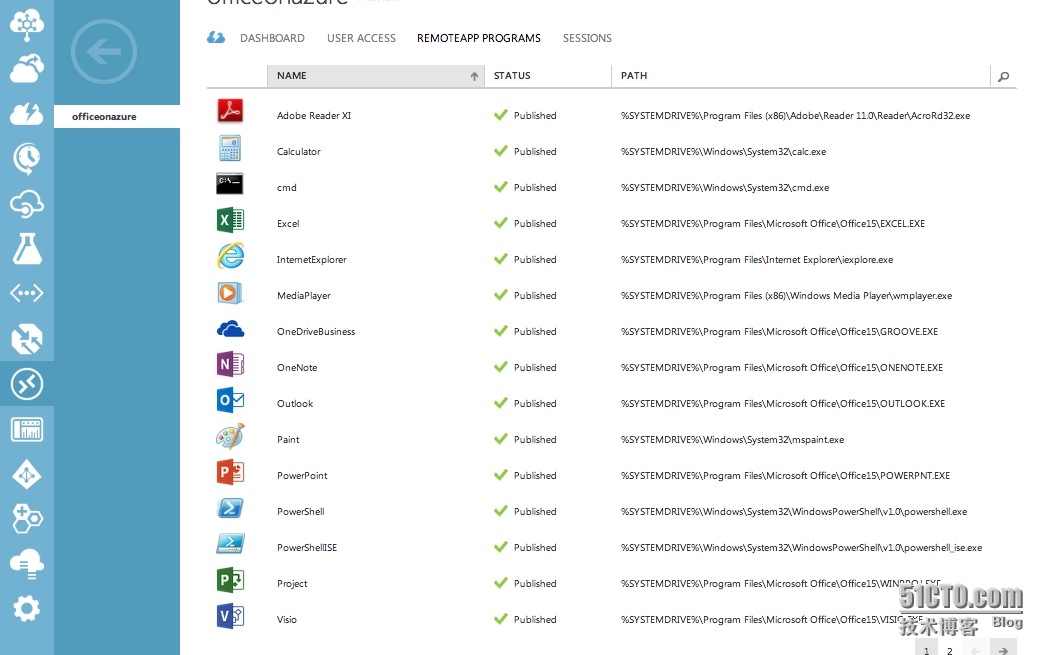This screenshot has height=655, width=1042.
Task: Click the PowerShellISE name text
Action: tap(307, 547)
